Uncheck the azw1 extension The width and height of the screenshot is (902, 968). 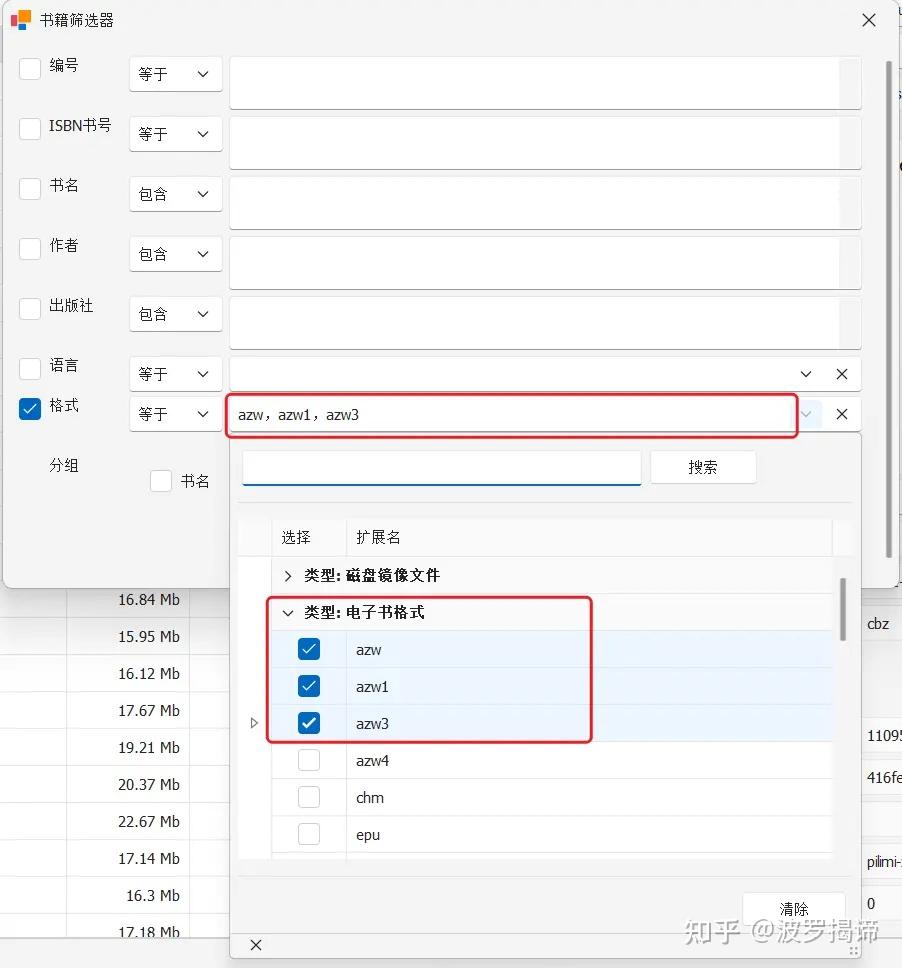pyautogui.click(x=309, y=686)
